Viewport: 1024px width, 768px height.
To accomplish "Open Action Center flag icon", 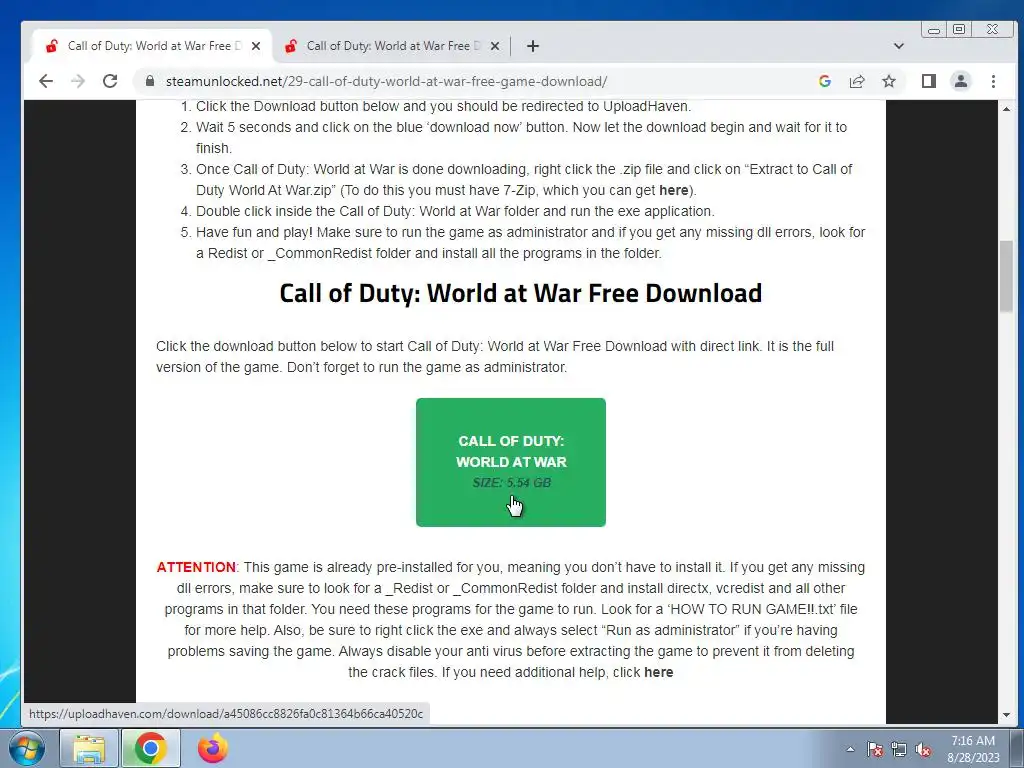I will [874, 749].
